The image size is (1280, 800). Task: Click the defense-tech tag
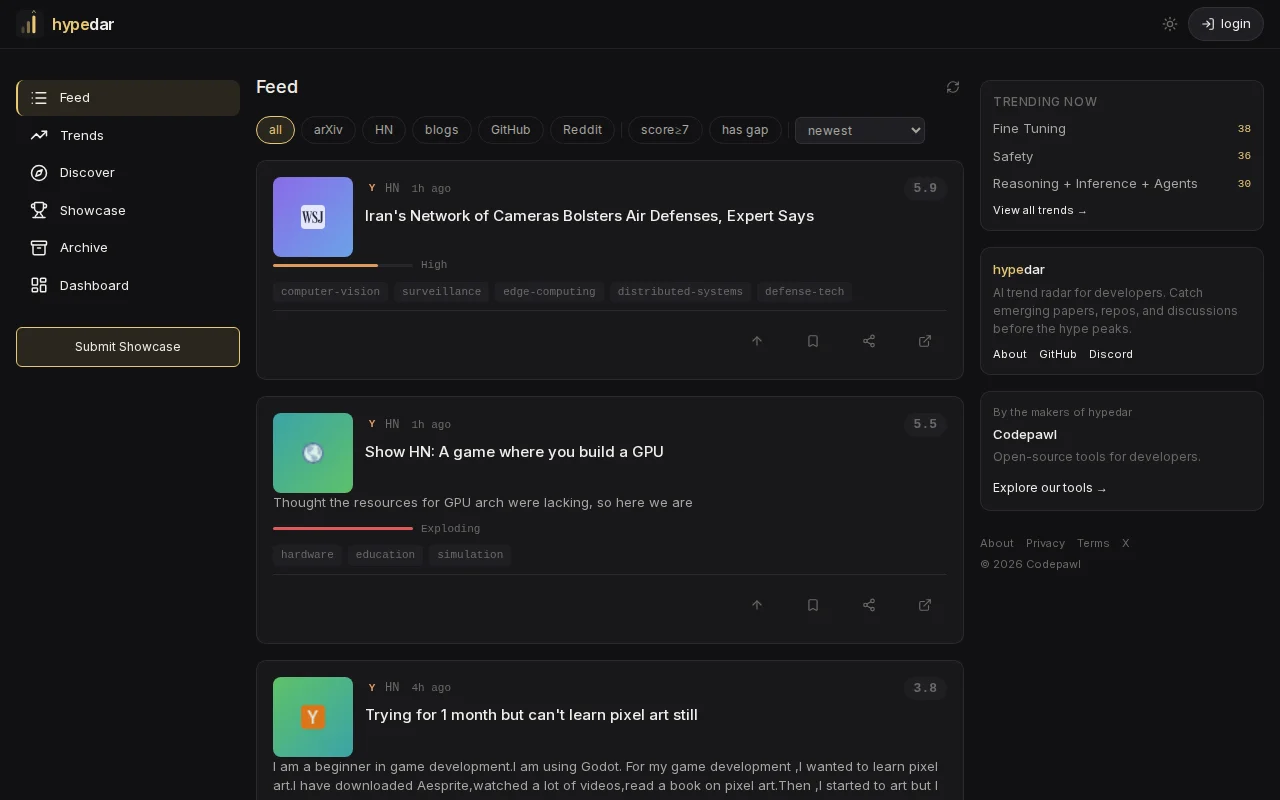pyautogui.click(x=804, y=292)
